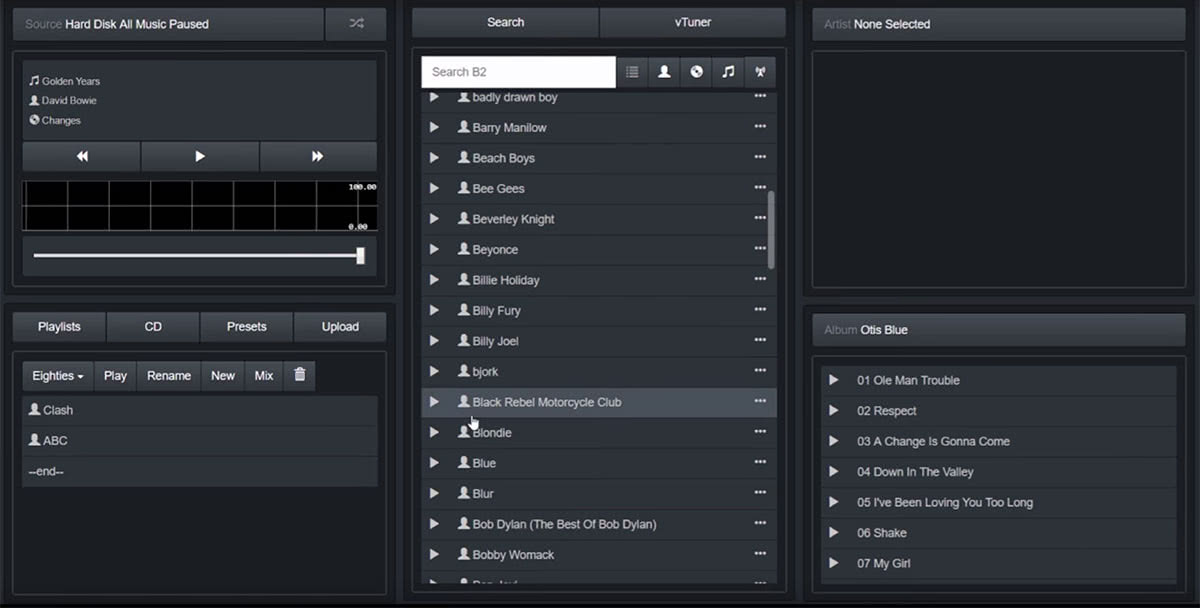The height and width of the screenshot is (608, 1200).
Task: Select Blur artist name
Action: (483, 494)
